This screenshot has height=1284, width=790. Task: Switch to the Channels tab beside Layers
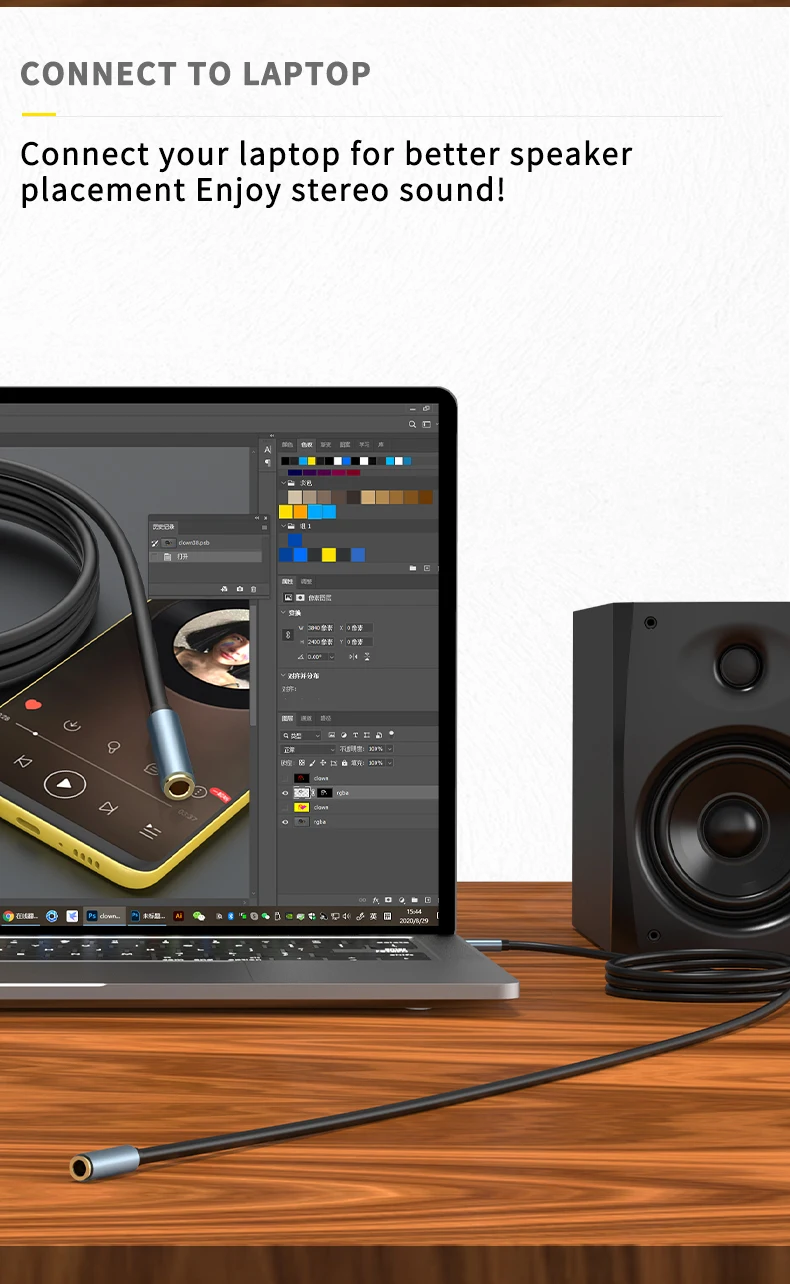click(x=307, y=718)
